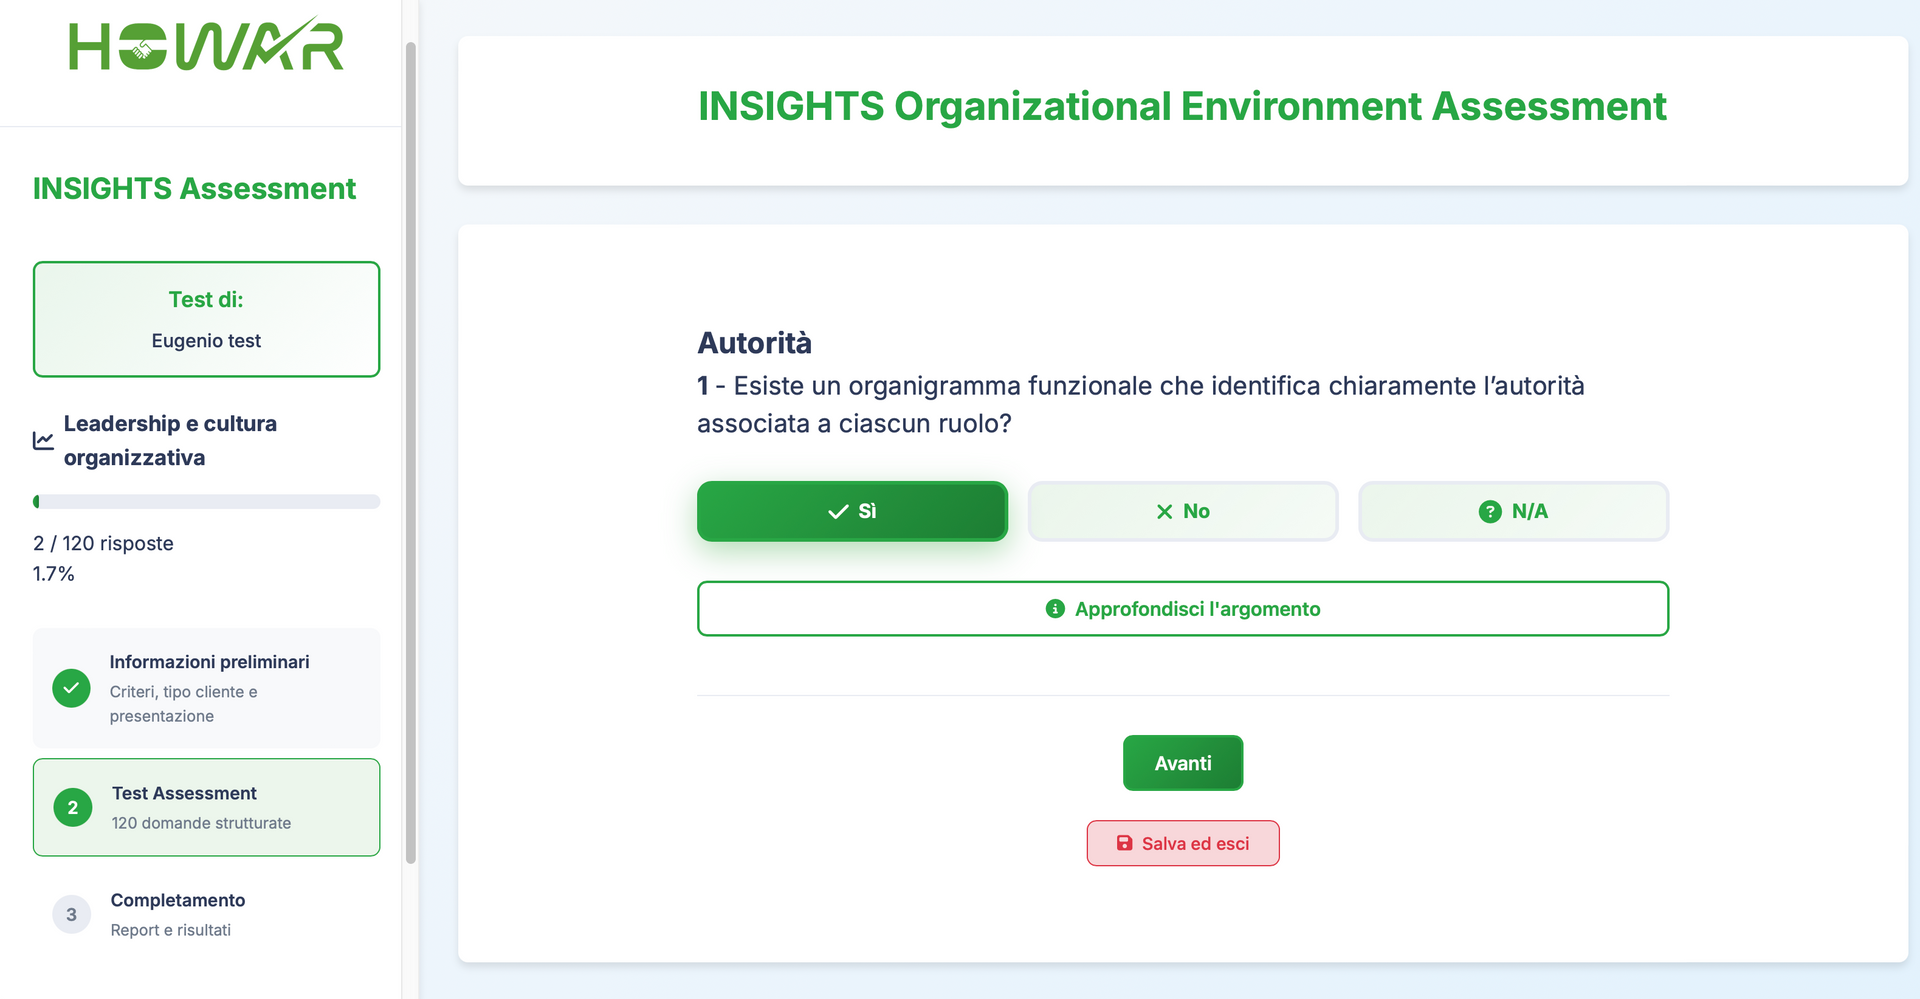Select the No answer option

click(1183, 512)
